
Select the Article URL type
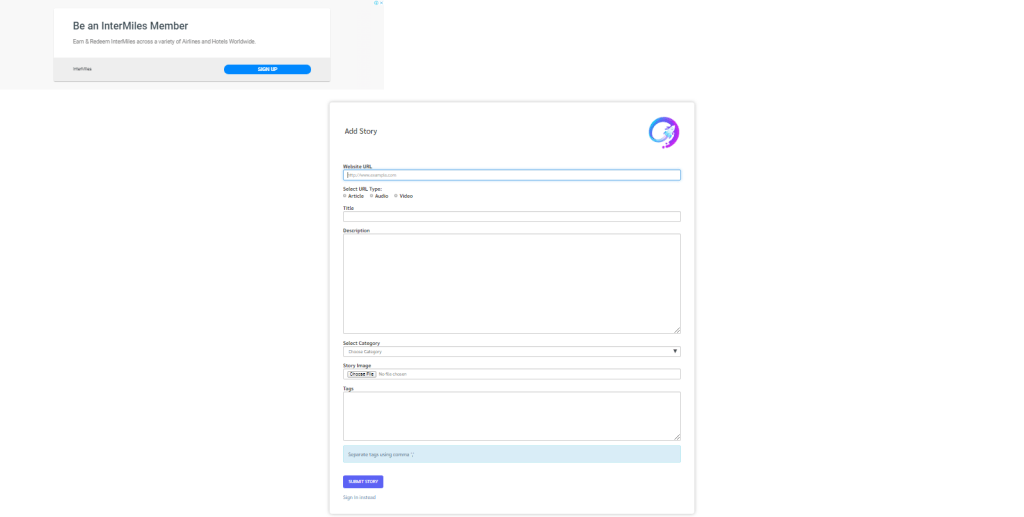pos(345,196)
